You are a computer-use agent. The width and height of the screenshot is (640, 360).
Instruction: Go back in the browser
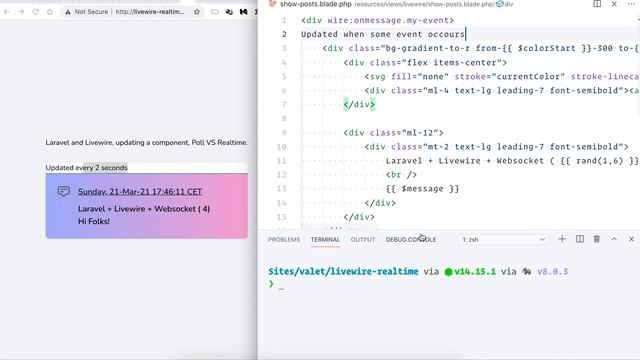7,12
